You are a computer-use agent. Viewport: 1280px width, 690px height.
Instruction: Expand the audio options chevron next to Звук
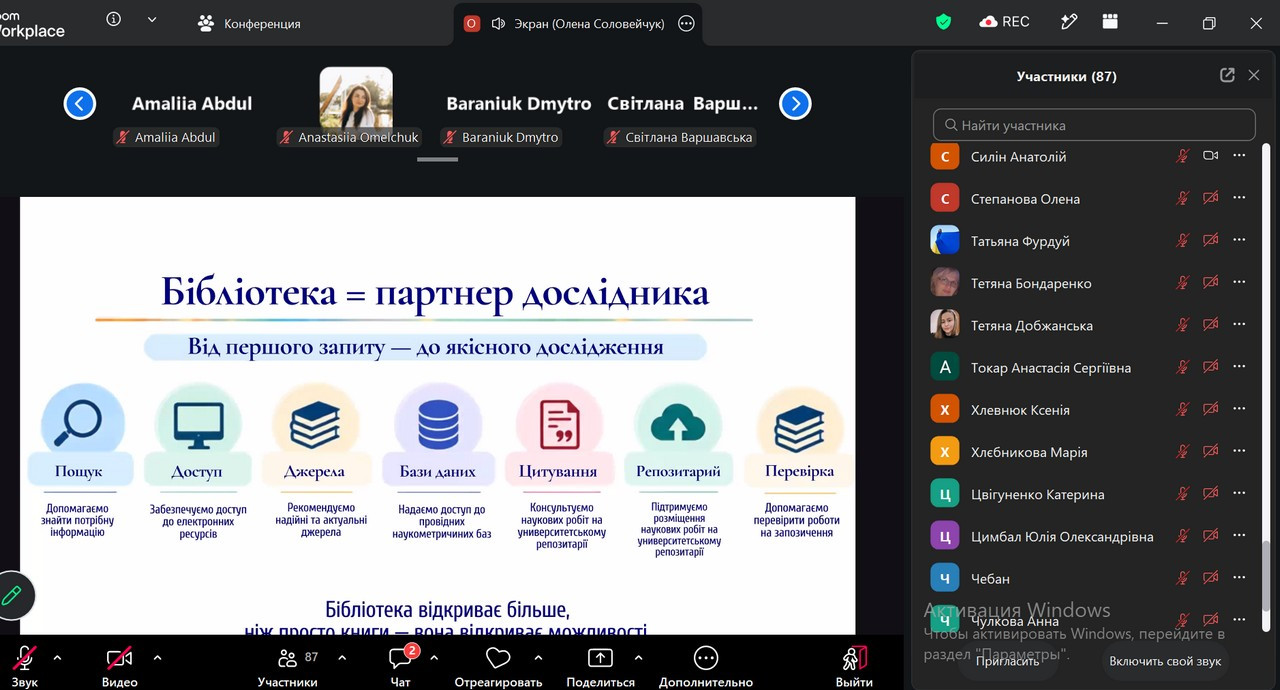57,658
